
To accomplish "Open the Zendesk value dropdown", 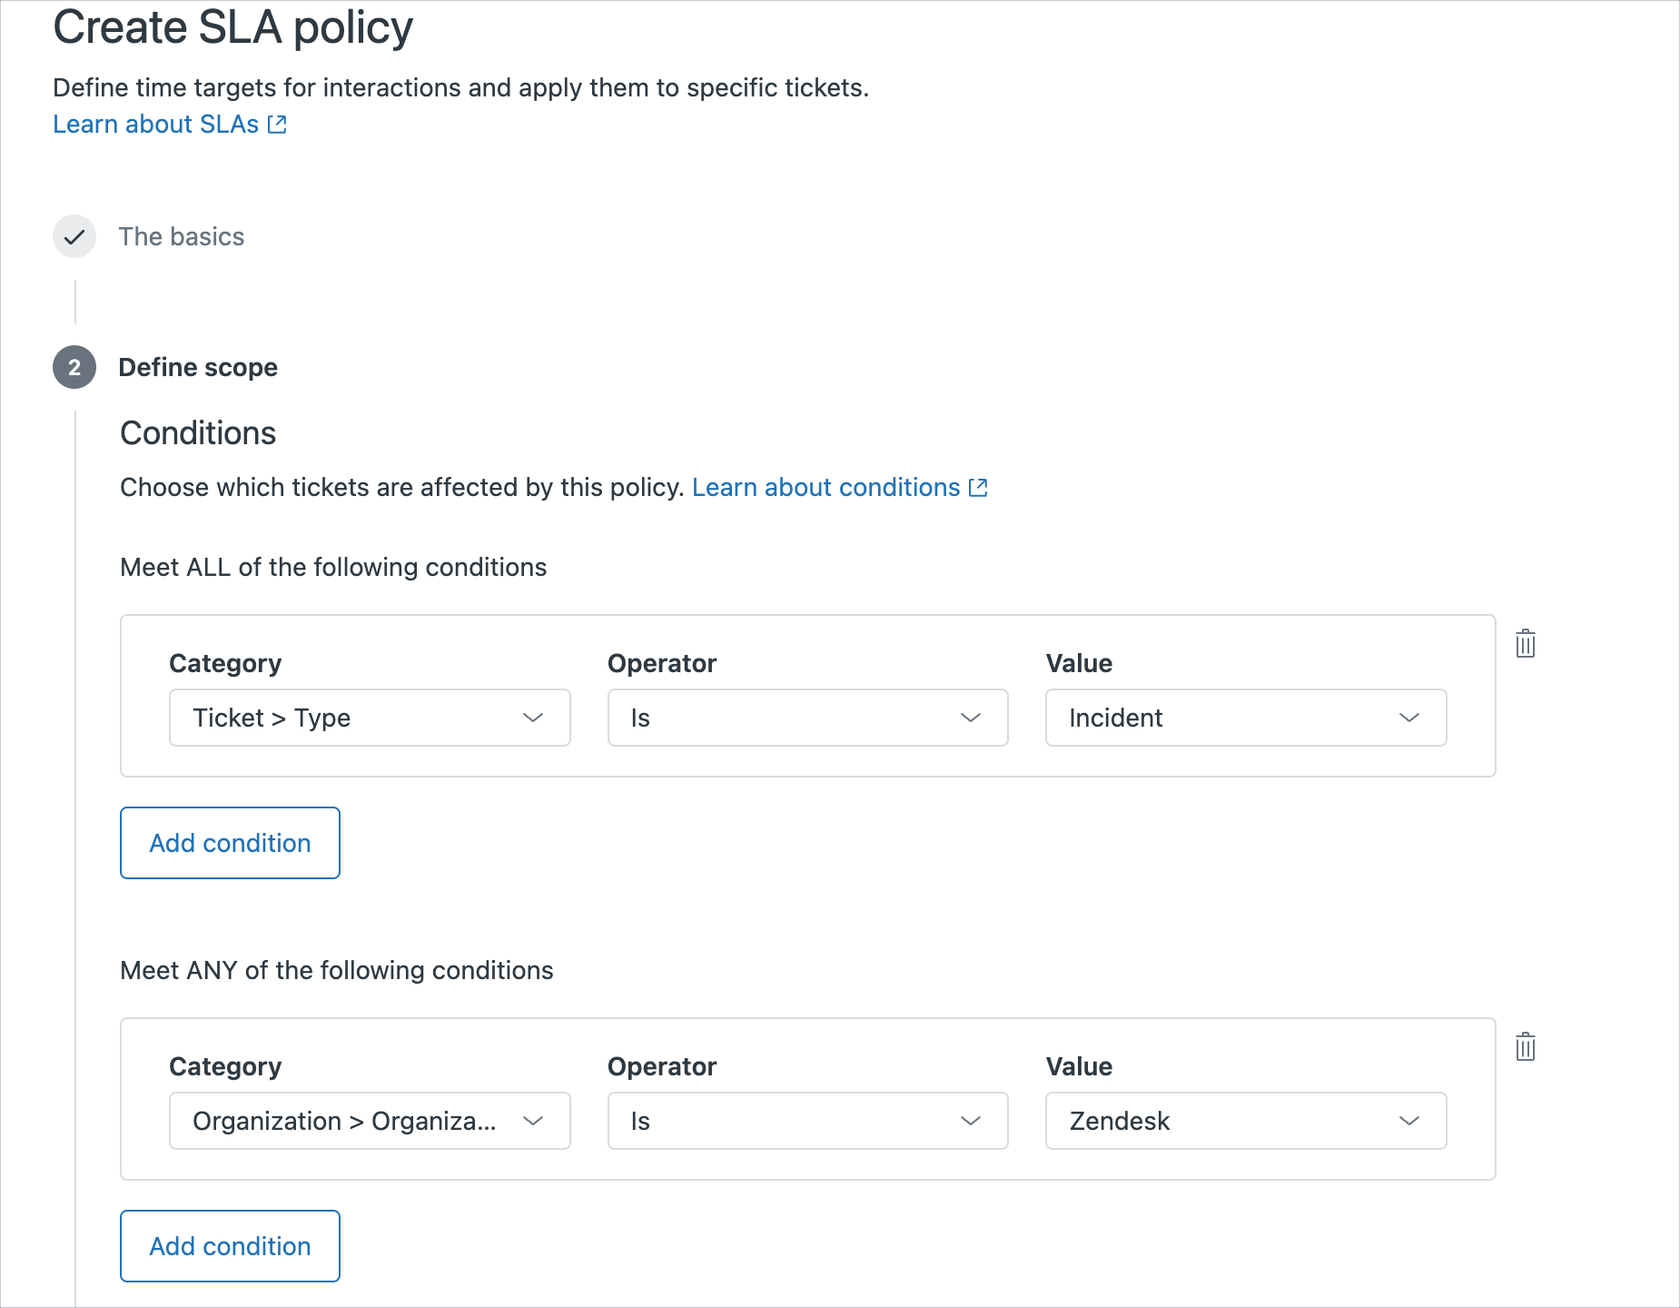I will click(x=1245, y=1121).
